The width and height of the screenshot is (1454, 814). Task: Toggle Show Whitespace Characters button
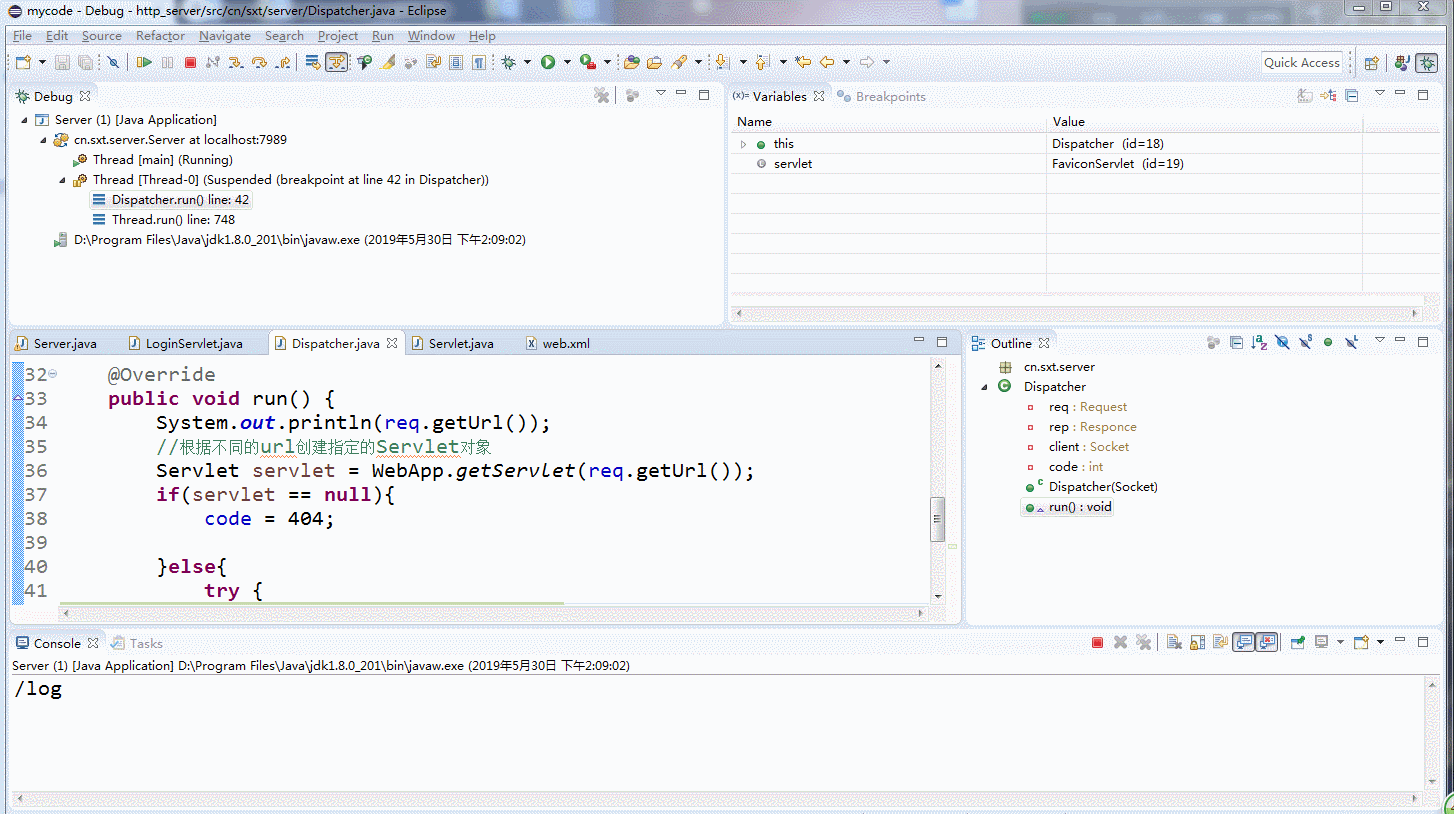[479, 62]
